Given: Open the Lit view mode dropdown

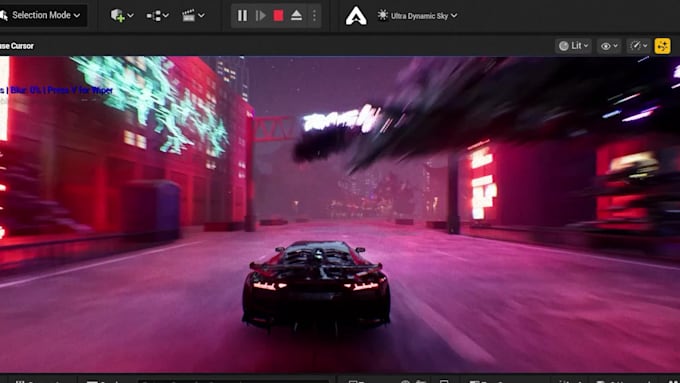Looking at the screenshot, I should 573,46.
